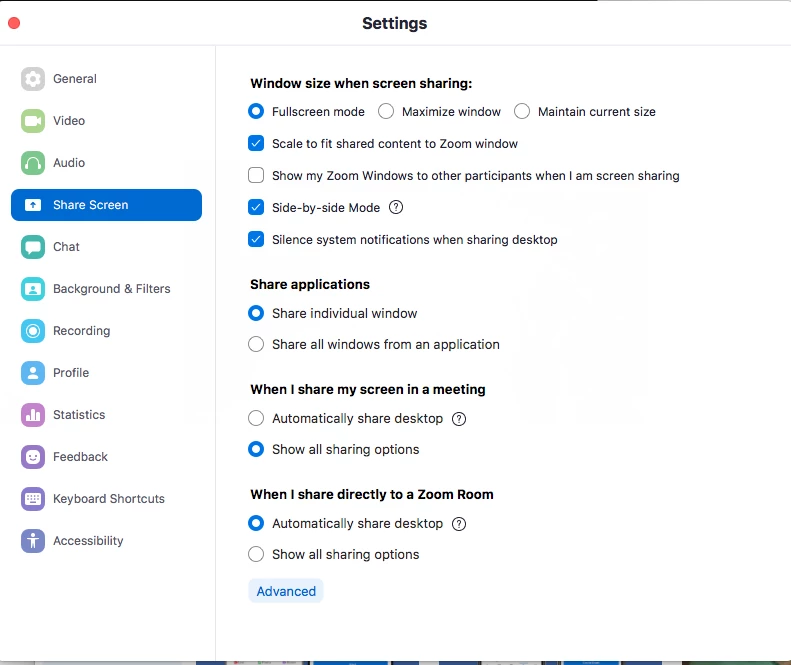Open Chat settings bubble icon
The height and width of the screenshot is (665, 791).
pyautogui.click(x=33, y=247)
